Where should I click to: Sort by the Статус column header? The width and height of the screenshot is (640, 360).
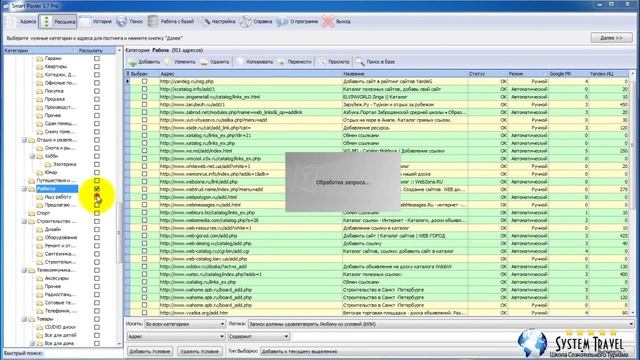click(x=487, y=74)
